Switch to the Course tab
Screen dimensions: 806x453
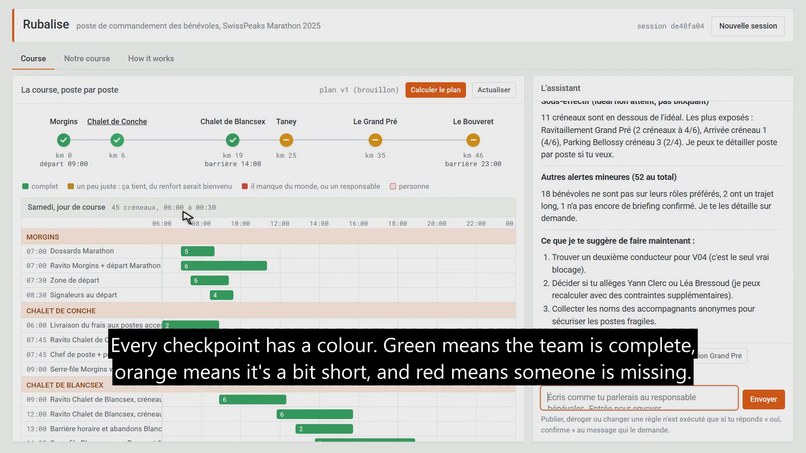click(x=33, y=59)
